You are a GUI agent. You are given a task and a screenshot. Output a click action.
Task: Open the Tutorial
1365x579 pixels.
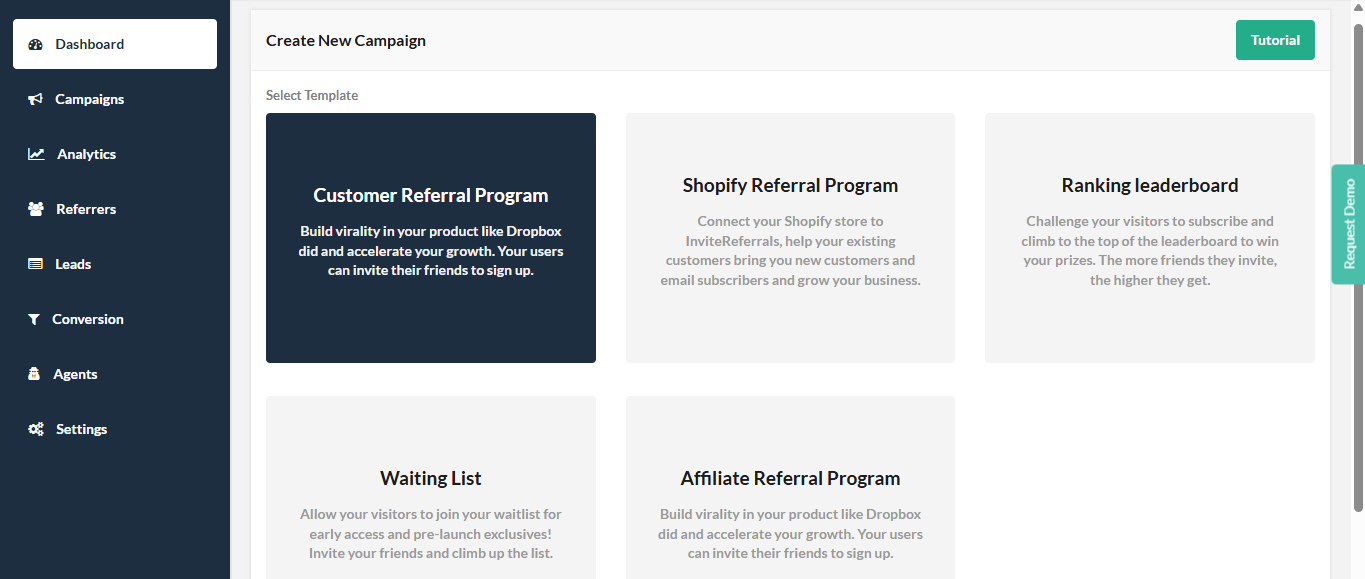[1275, 40]
